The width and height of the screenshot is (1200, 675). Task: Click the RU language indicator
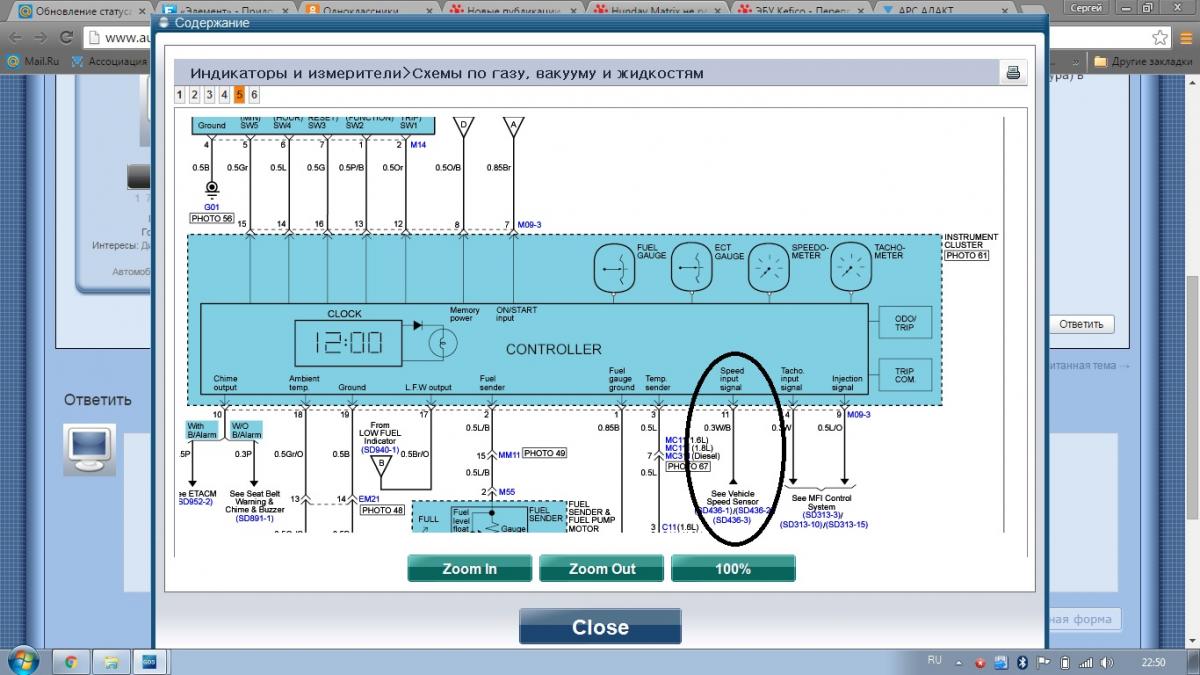[935, 661]
